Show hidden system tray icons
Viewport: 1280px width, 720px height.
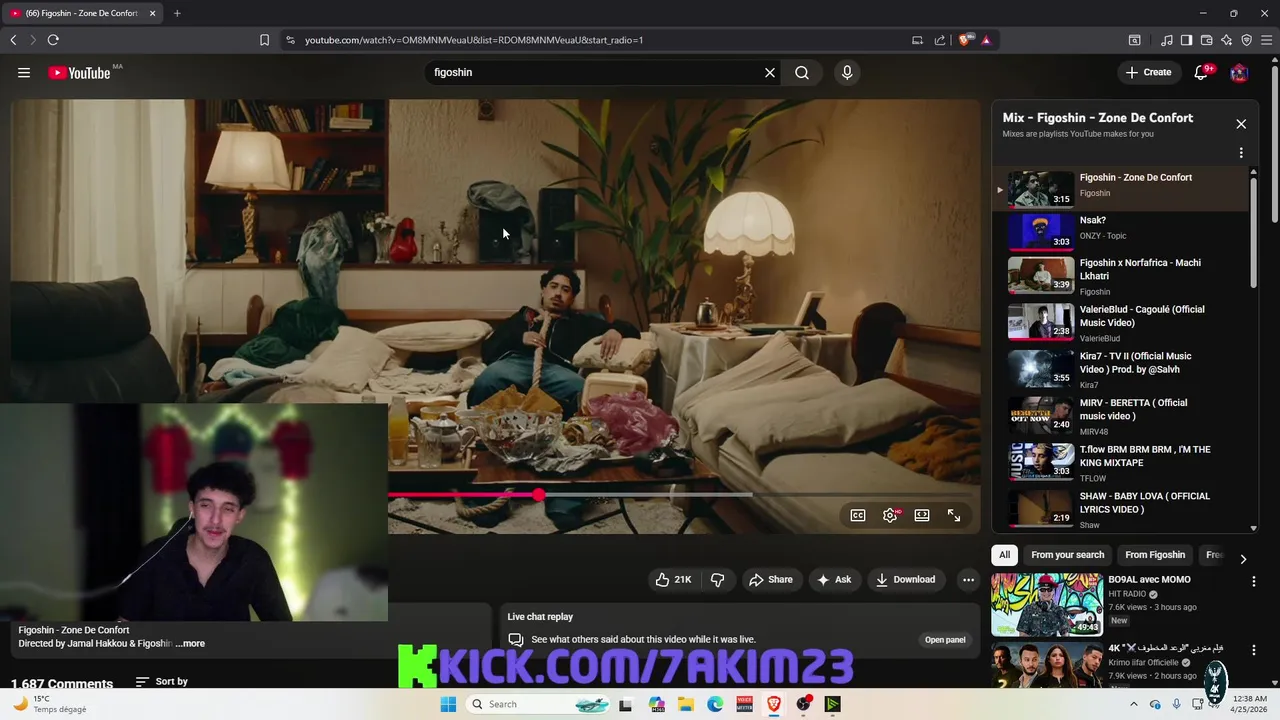pyautogui.click(x=1133, y=704)
